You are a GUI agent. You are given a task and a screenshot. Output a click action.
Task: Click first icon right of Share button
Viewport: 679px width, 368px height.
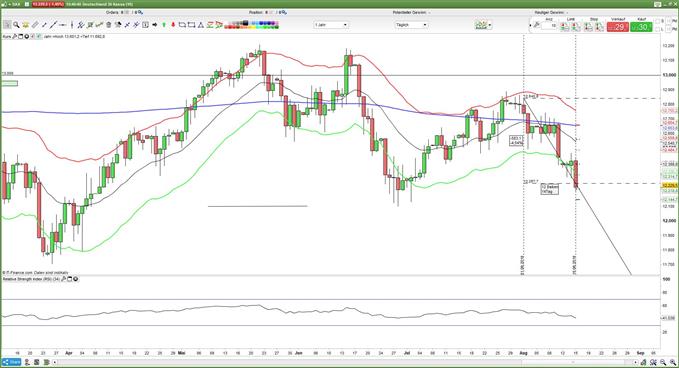point(27,362)
